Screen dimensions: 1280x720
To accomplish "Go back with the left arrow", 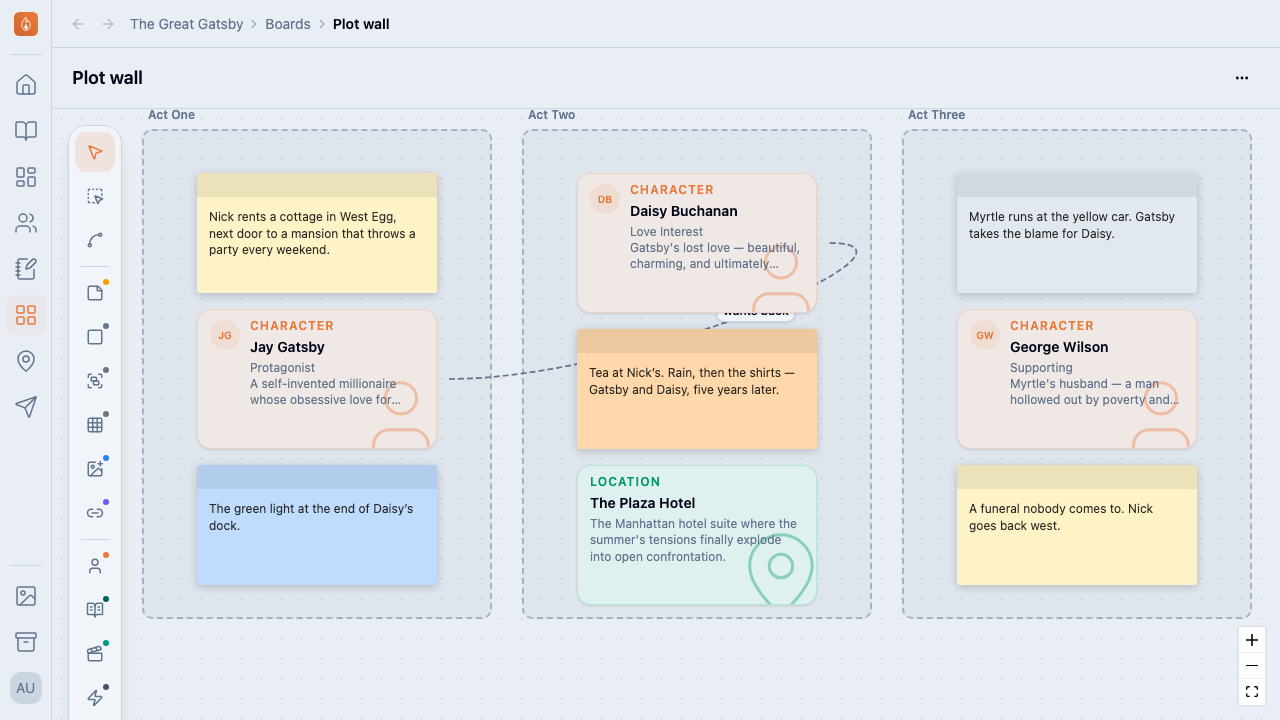I will [x=78, y=24].
